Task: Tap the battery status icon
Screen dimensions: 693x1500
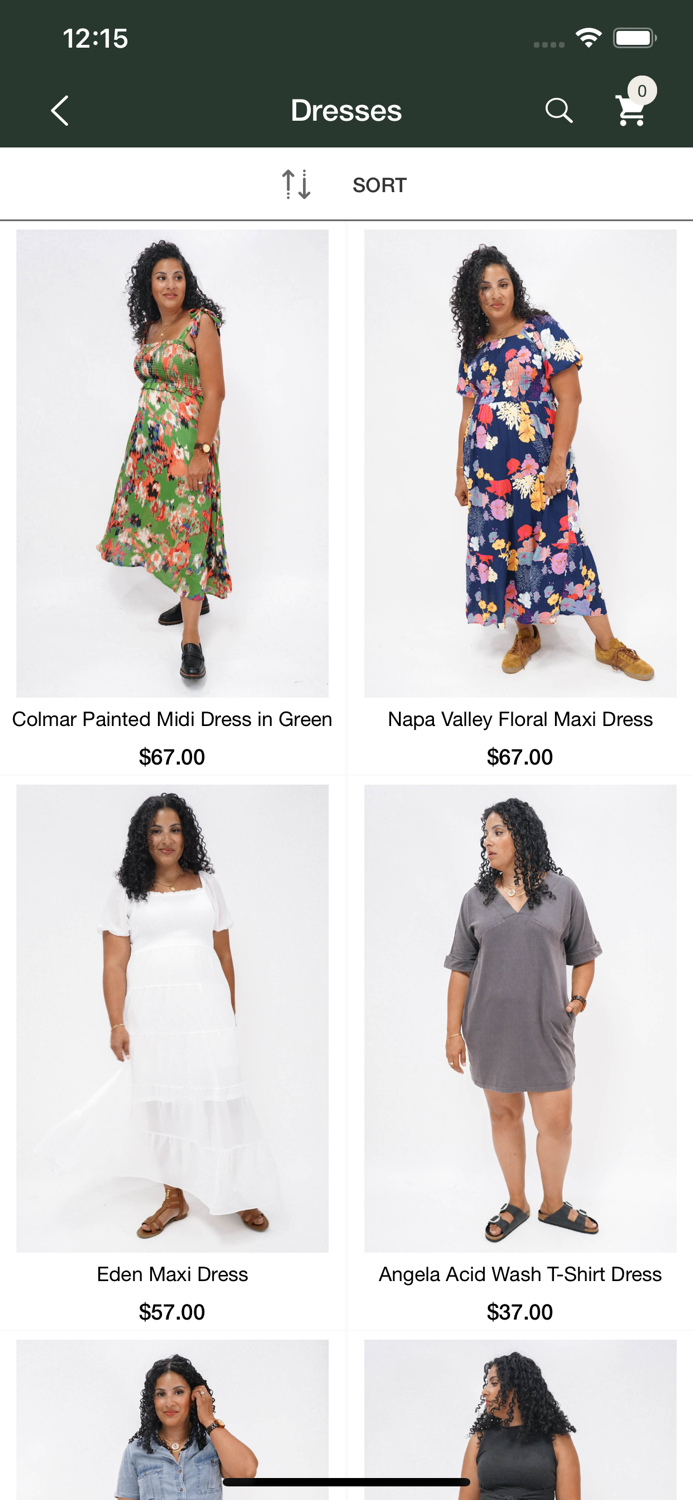Action: tap(634, 38)
